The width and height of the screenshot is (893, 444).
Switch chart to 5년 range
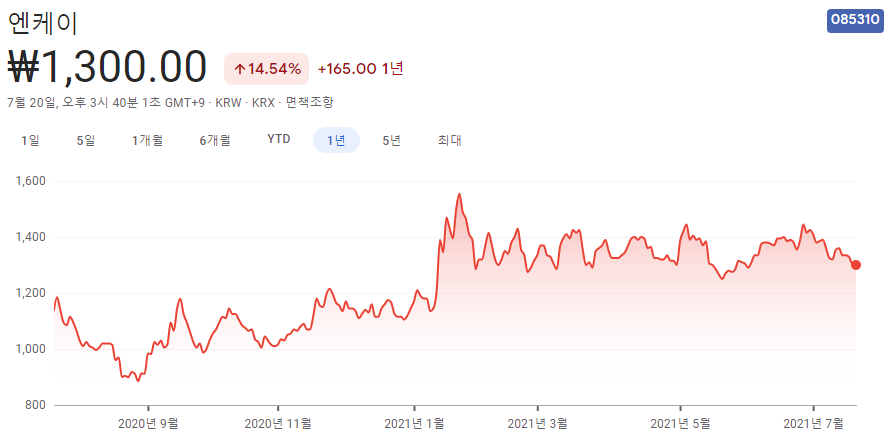tap(391, 141)
